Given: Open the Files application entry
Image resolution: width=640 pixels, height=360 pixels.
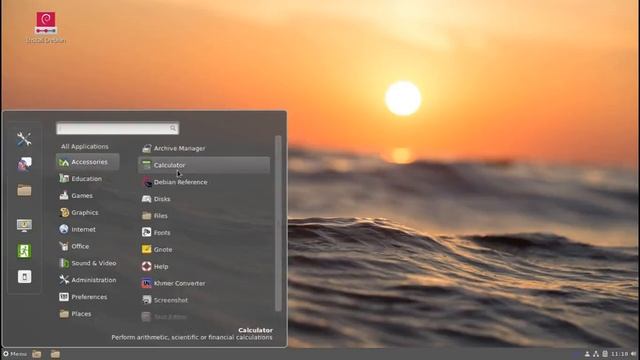Looking at the screenshot, I should coord(204,216).
